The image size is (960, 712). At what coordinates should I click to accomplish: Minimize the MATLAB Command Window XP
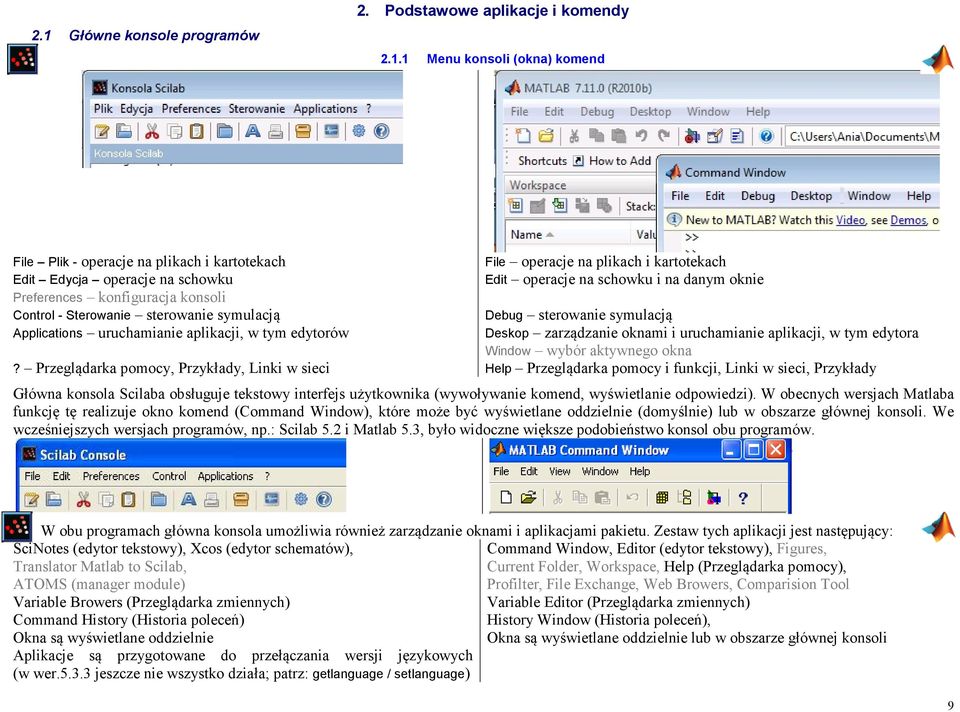tap(731, 450)
